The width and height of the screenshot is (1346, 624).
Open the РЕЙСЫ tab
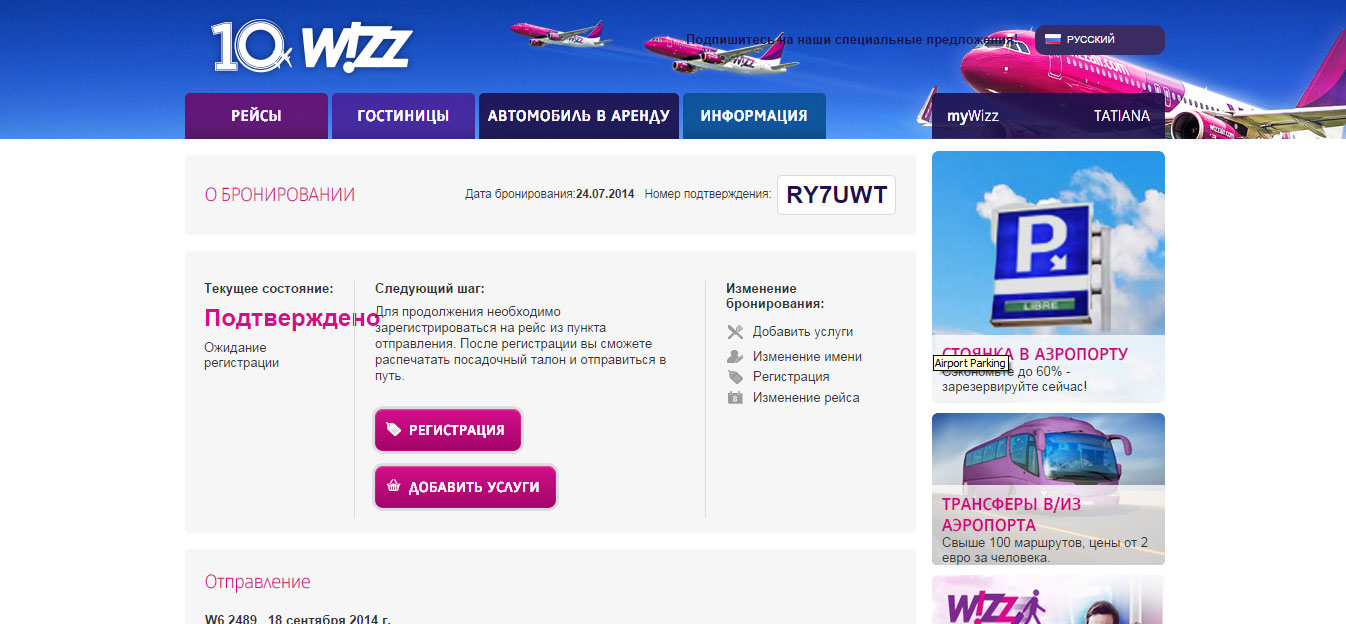click(x=256, y=116)
